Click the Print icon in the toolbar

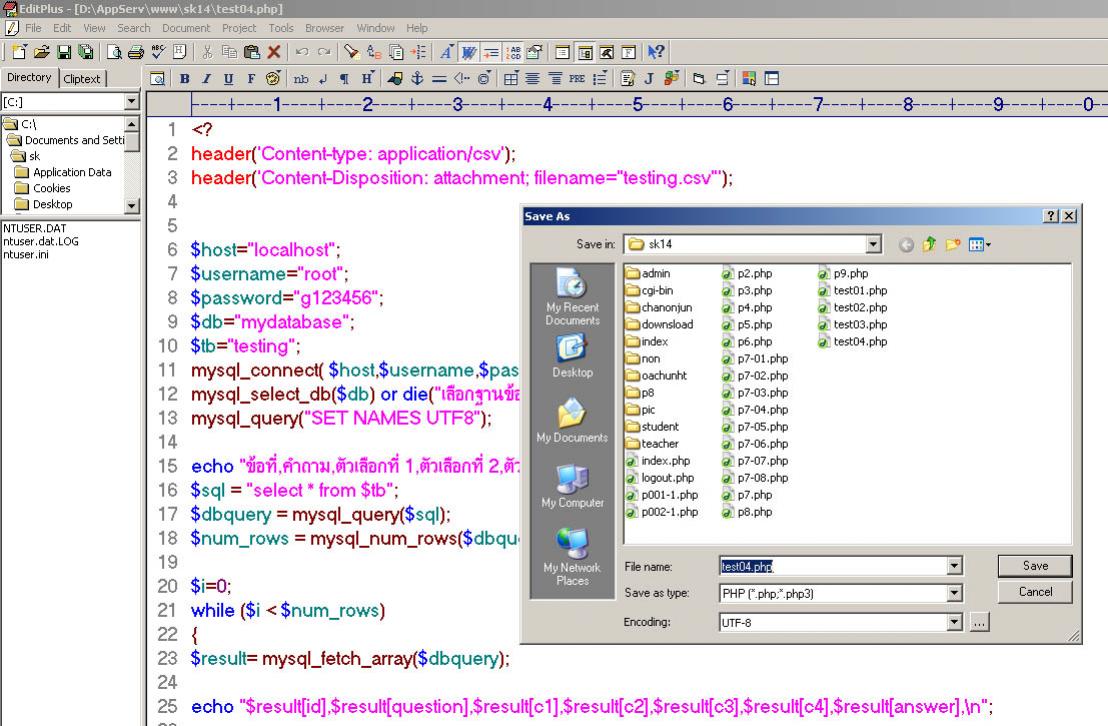point(136,52)
